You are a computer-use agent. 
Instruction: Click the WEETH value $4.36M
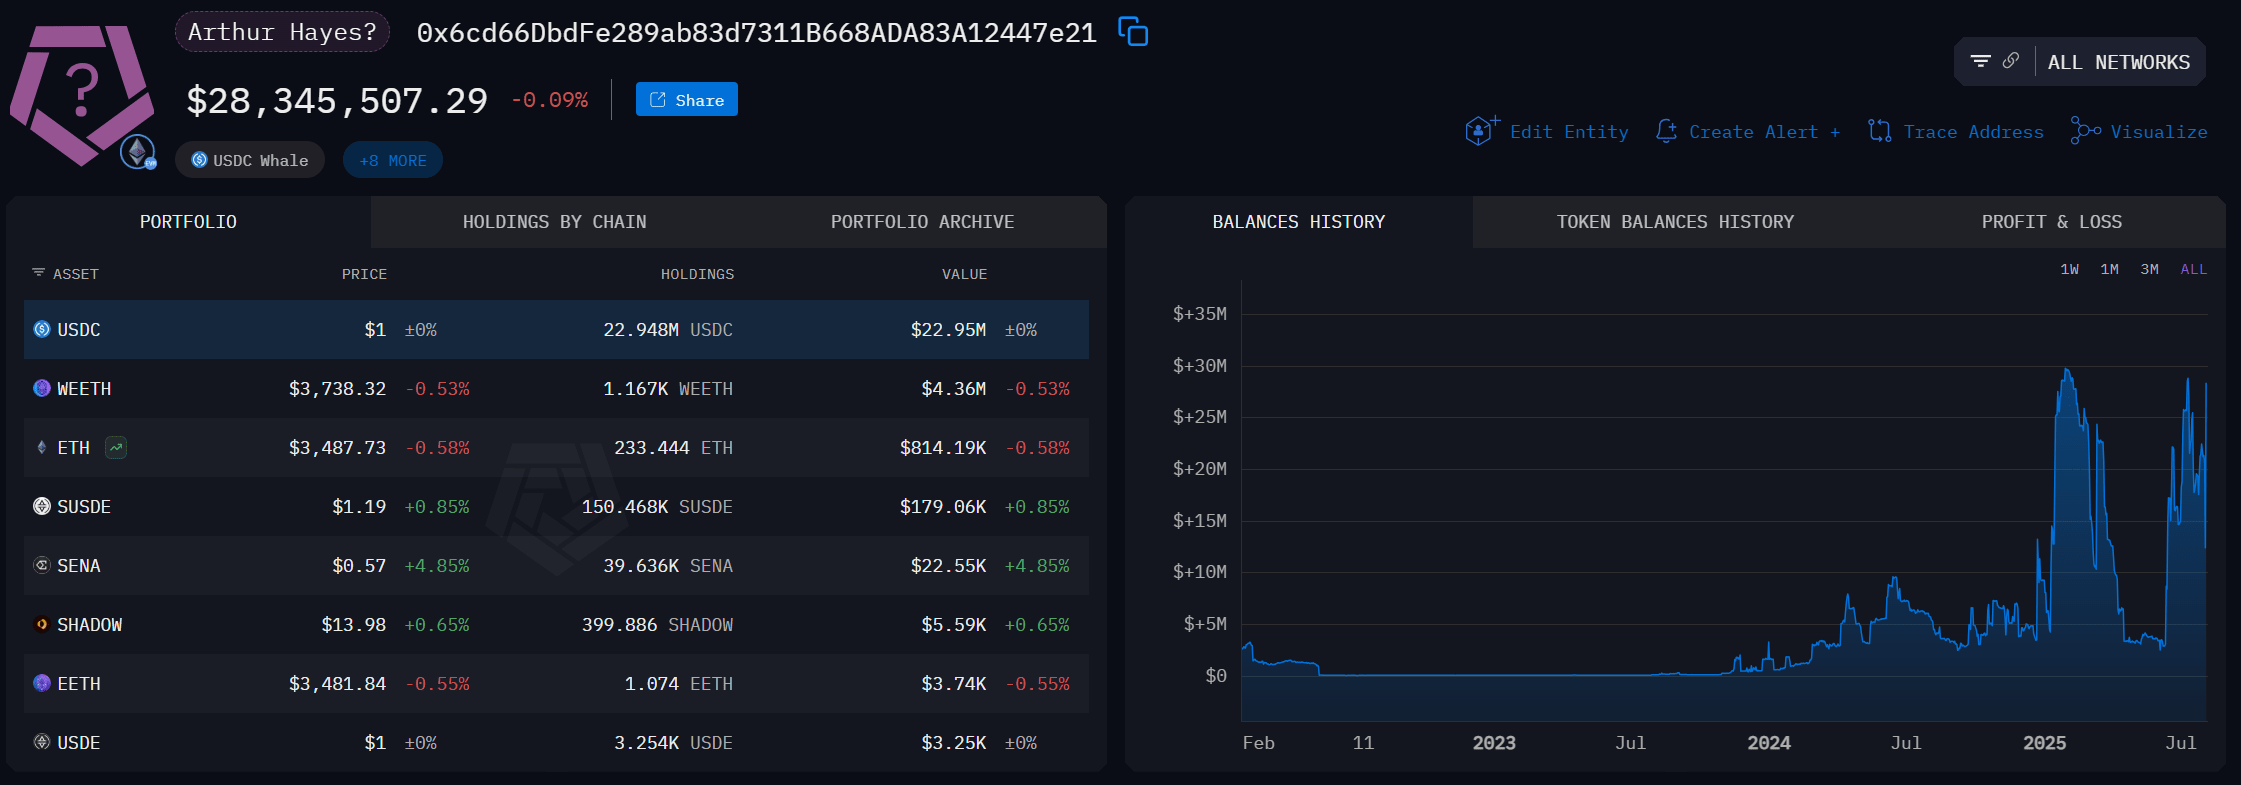click(953, 389)
